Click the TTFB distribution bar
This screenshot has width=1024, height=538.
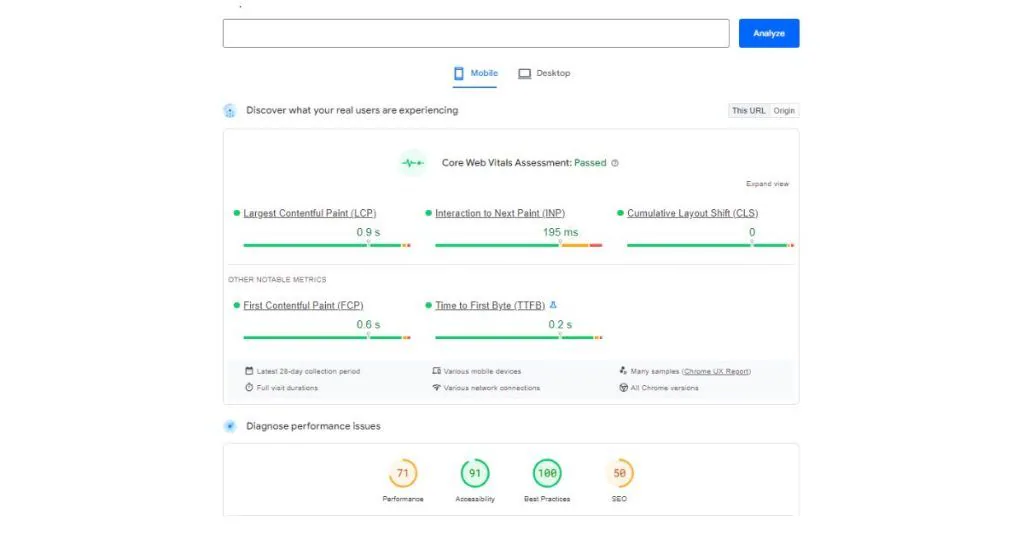click(519, 338)
